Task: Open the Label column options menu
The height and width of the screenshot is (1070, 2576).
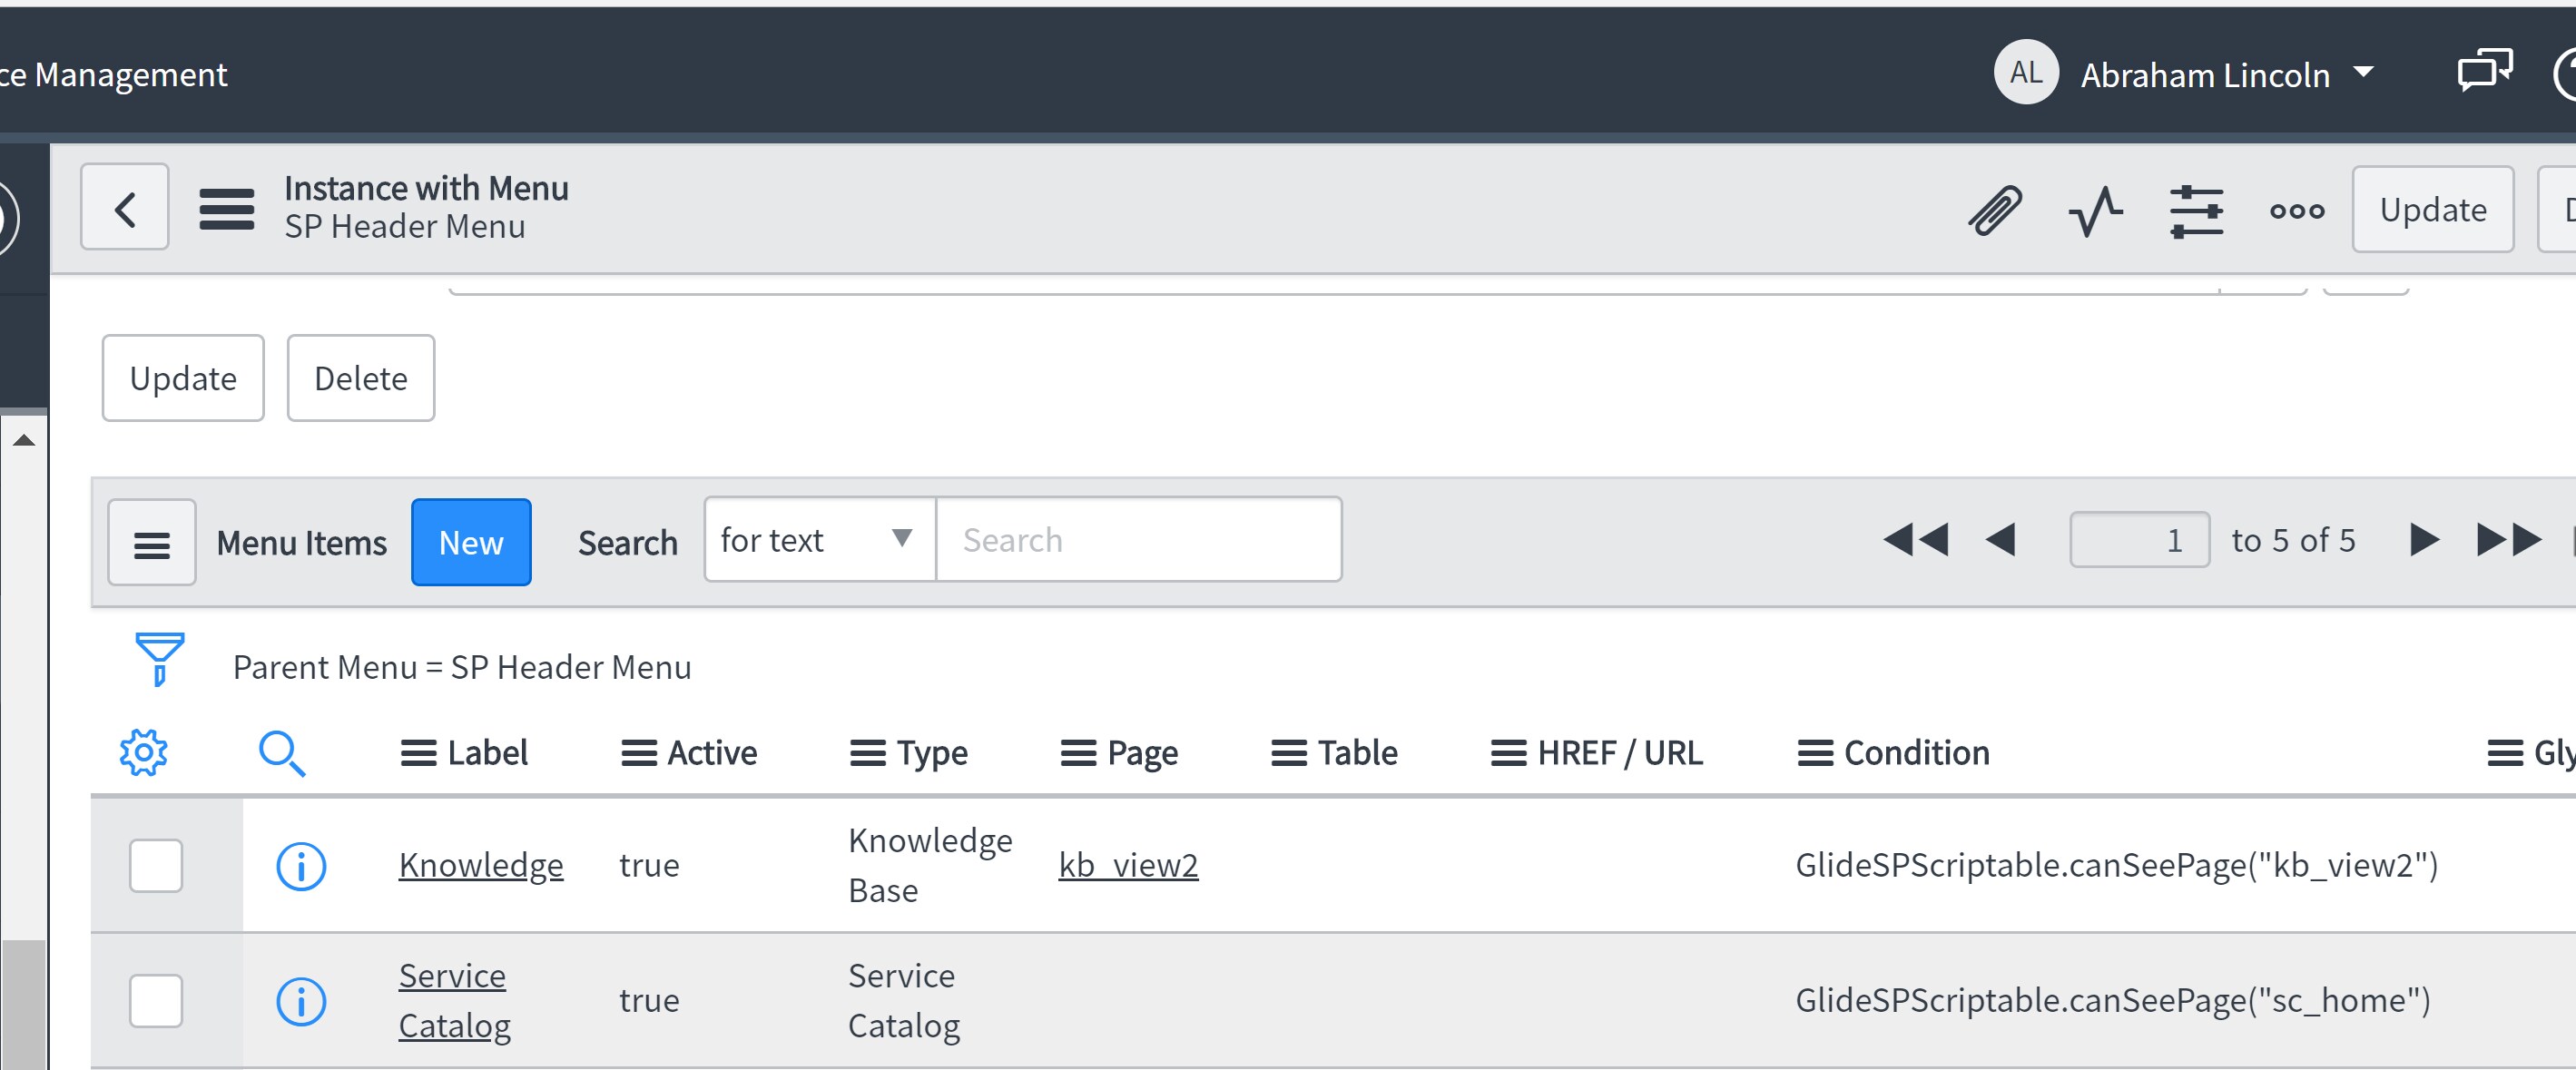Action: point(418,753)
